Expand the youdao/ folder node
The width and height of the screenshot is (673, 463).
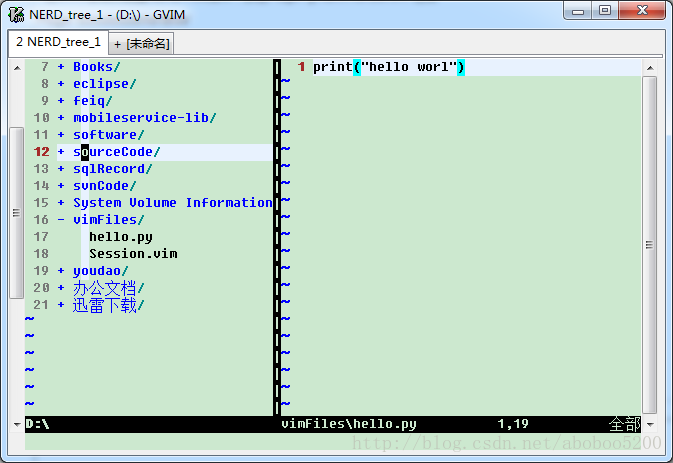coord(61,271)
